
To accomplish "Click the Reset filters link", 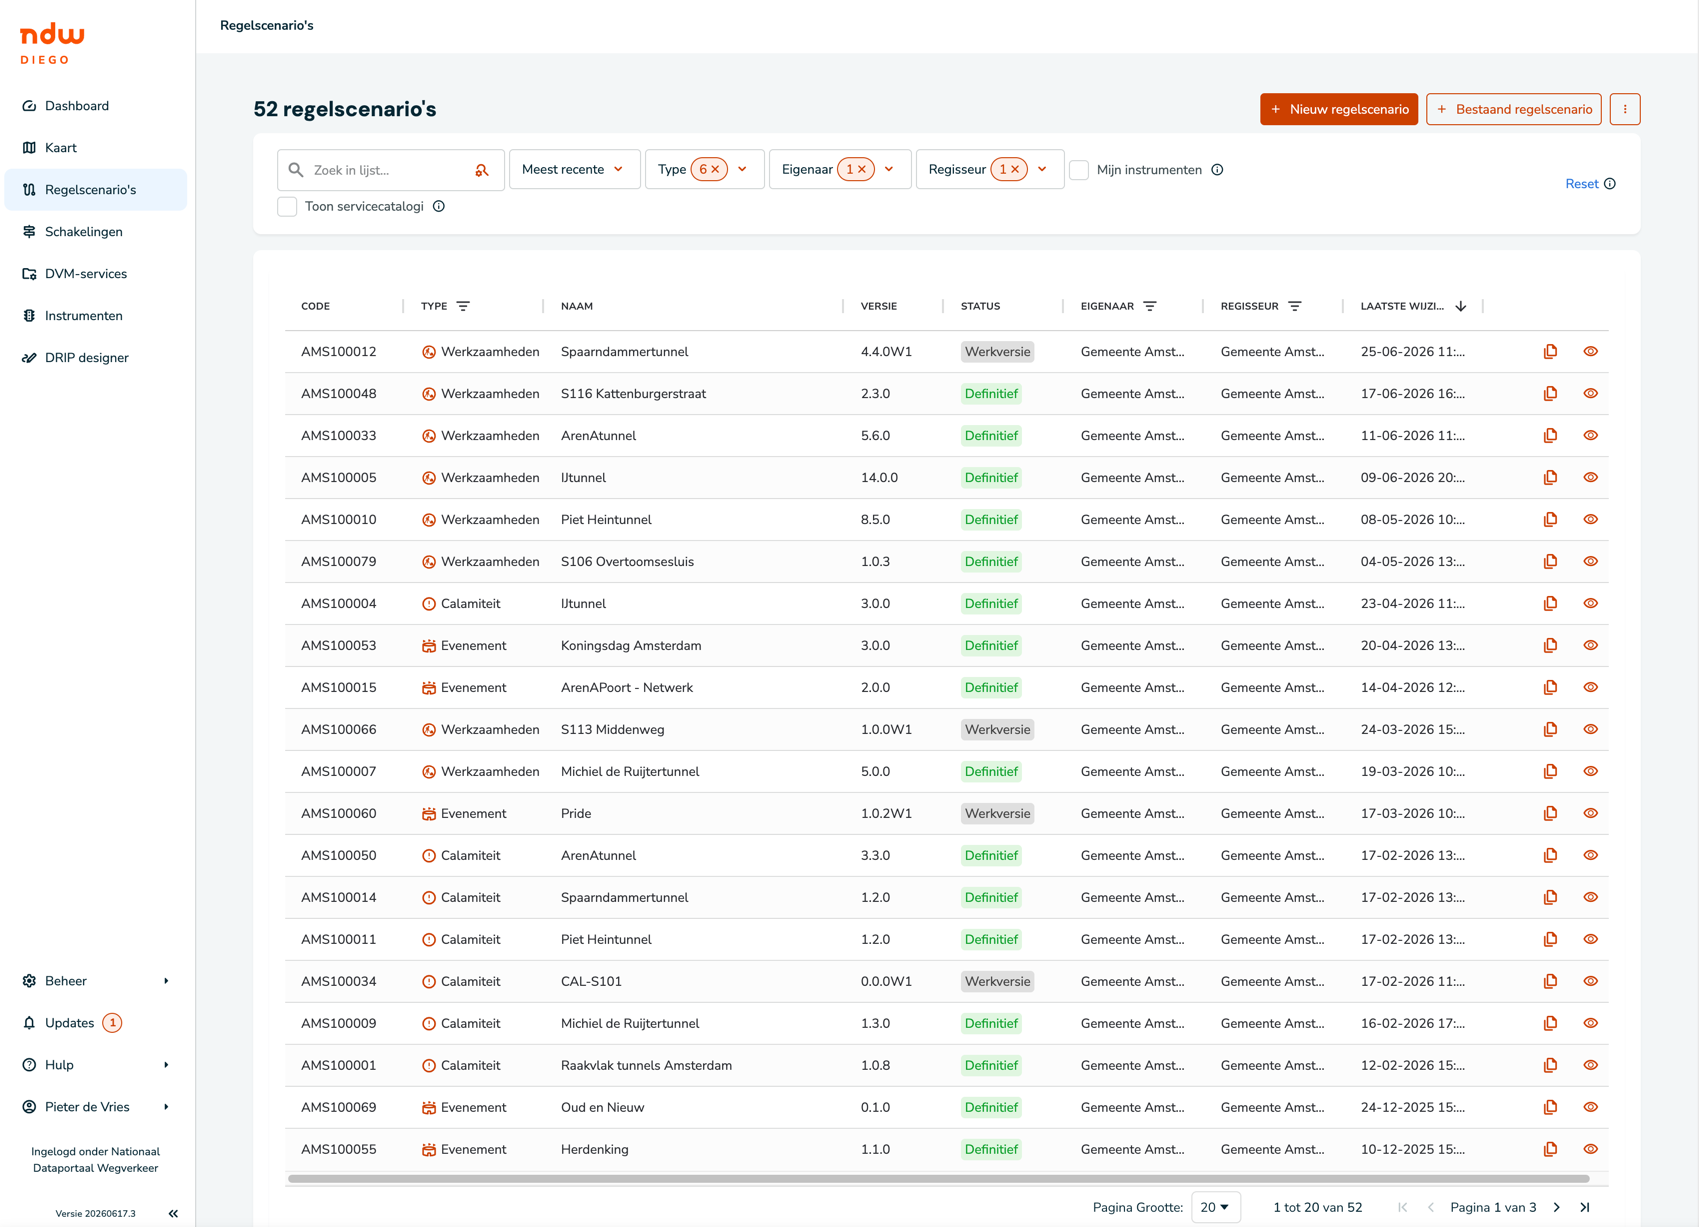I will coord(1581,184).
